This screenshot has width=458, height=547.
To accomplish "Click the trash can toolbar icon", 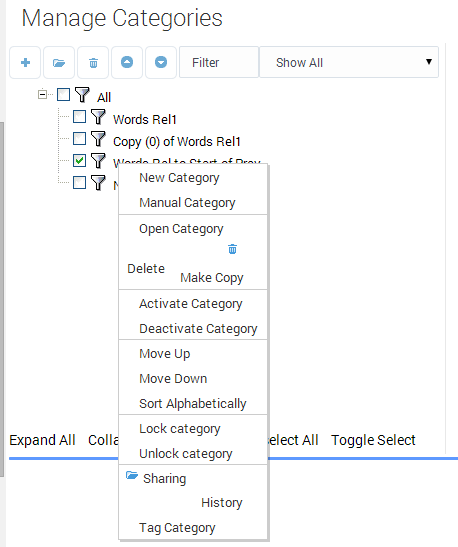I will (x=93, y=63).
